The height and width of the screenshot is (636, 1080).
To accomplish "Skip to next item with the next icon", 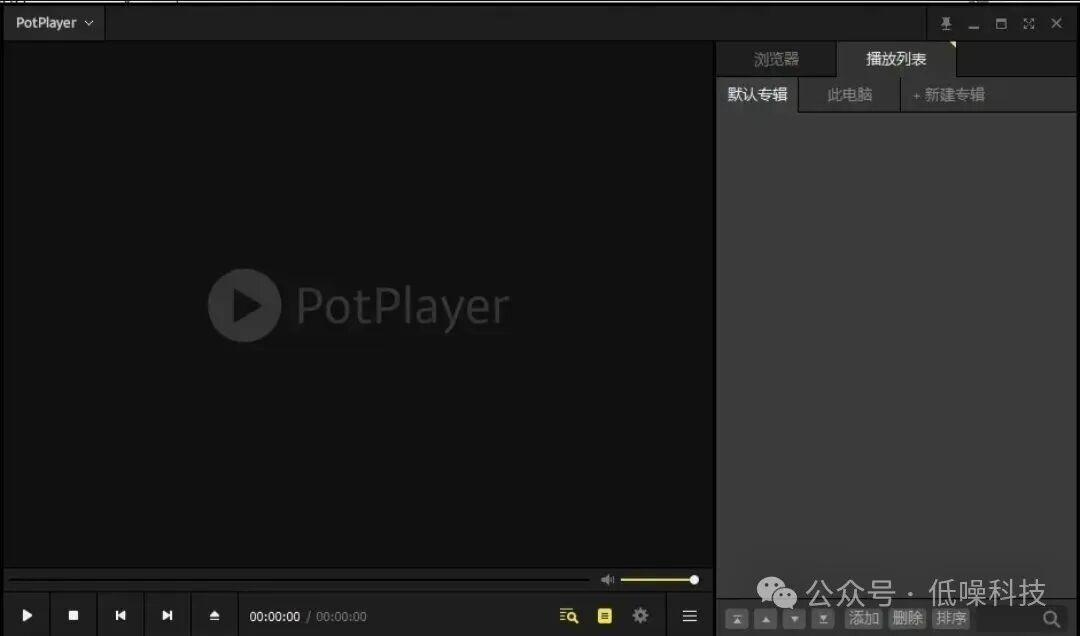I will [167, 615].
